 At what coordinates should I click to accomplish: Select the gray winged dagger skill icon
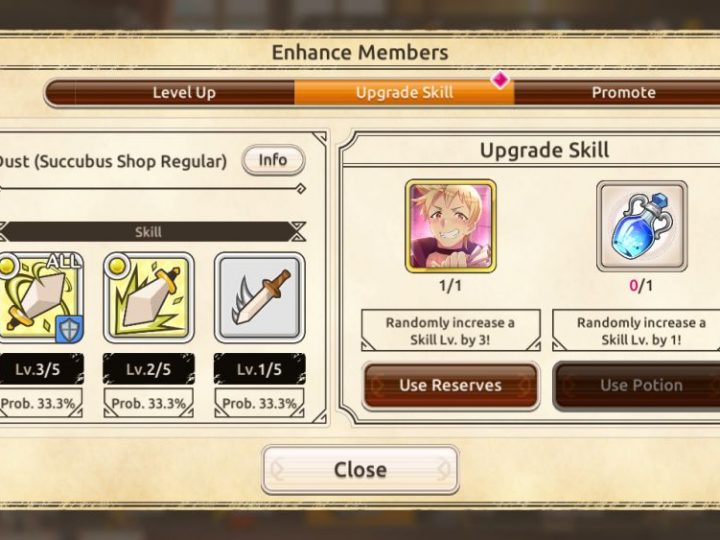(x=260, y=298)
